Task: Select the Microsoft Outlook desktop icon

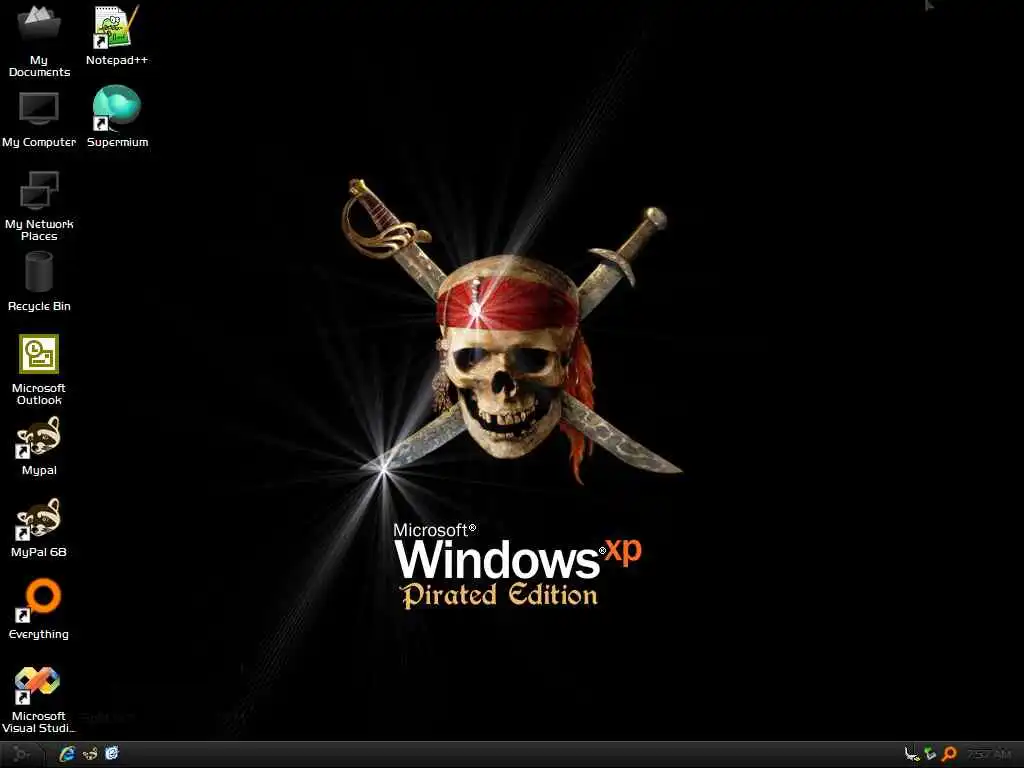Action: 39,370
